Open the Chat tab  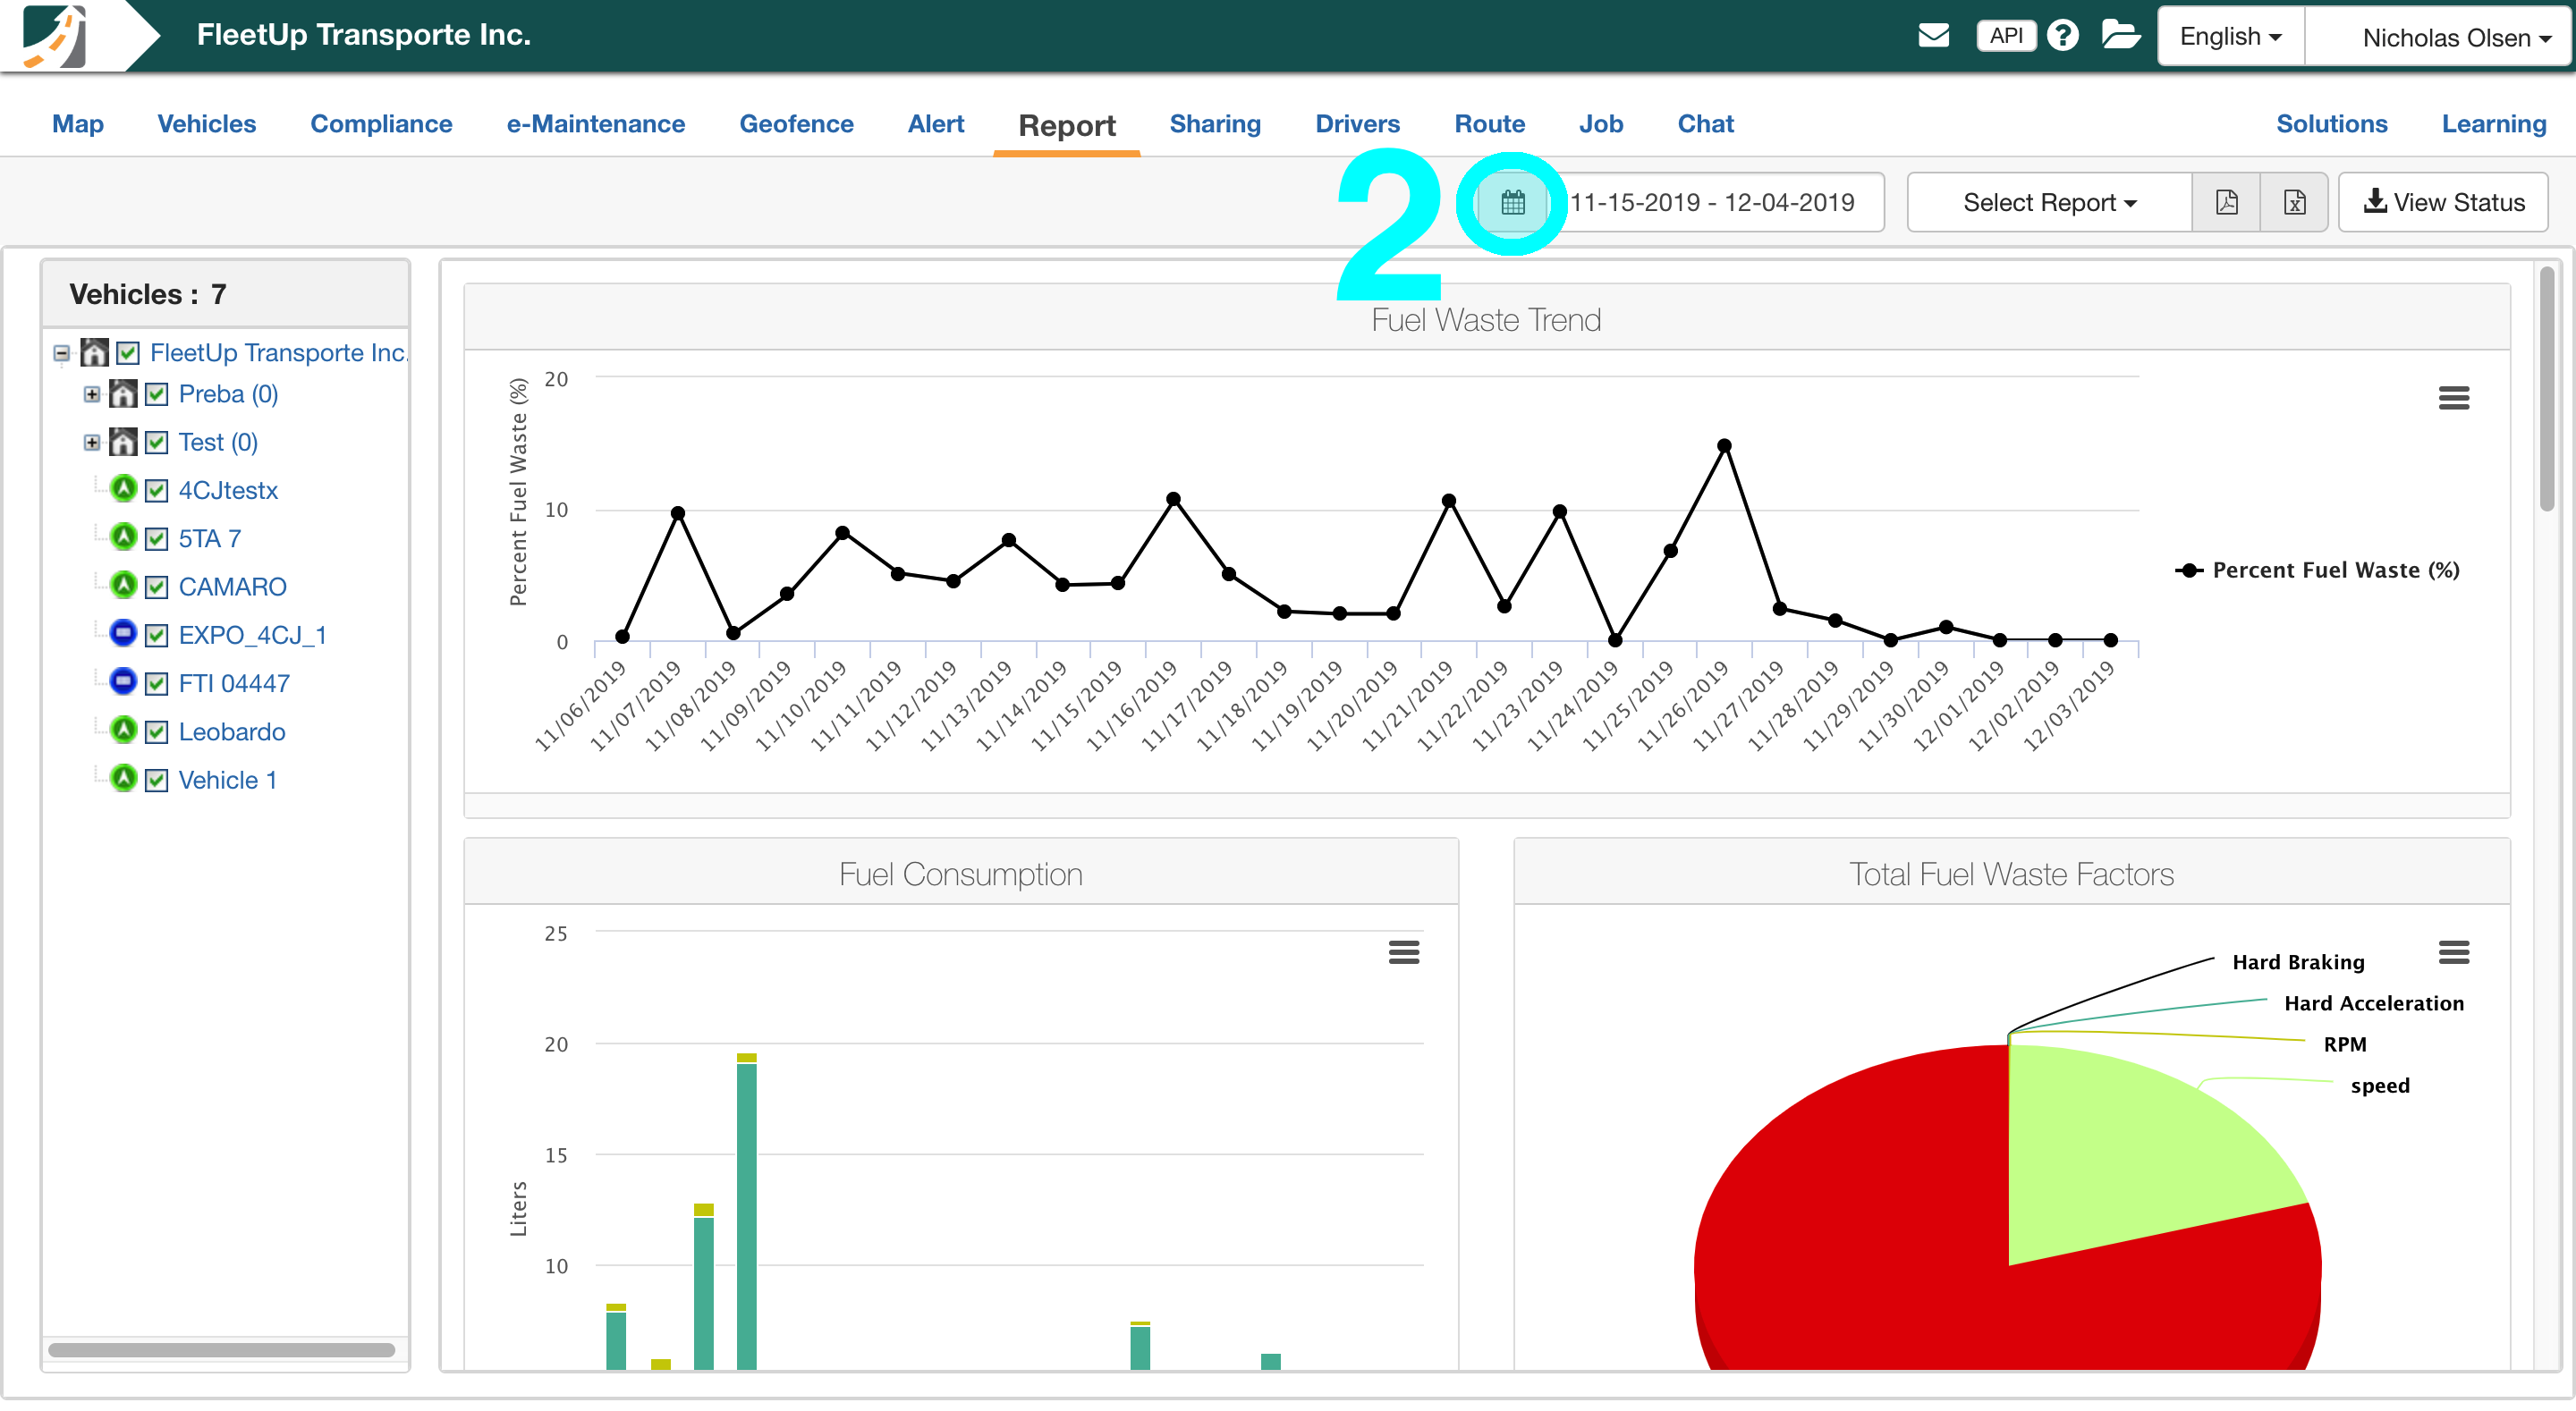click(x=1705, y=124)
